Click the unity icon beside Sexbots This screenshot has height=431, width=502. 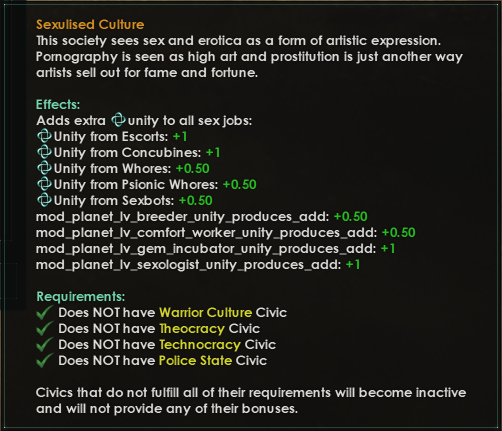44,200
